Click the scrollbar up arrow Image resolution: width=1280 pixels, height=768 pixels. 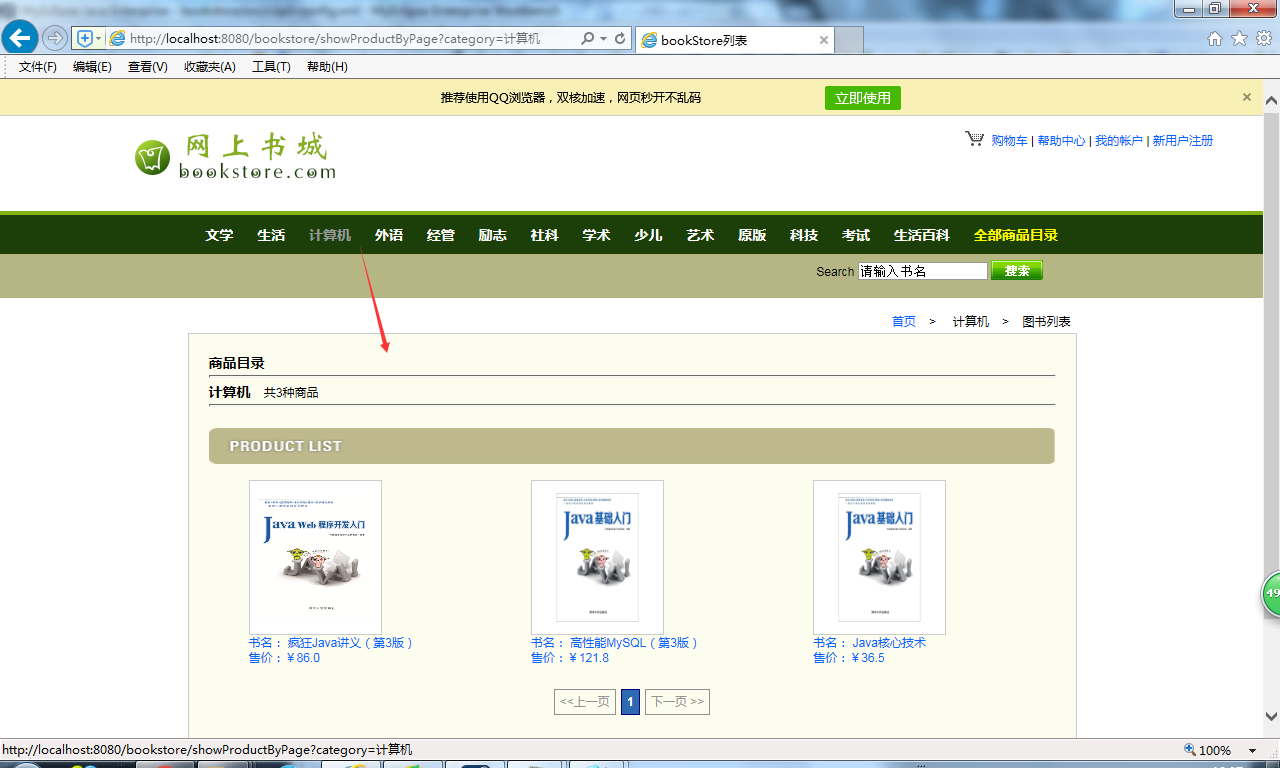[x=1271, y=101]
